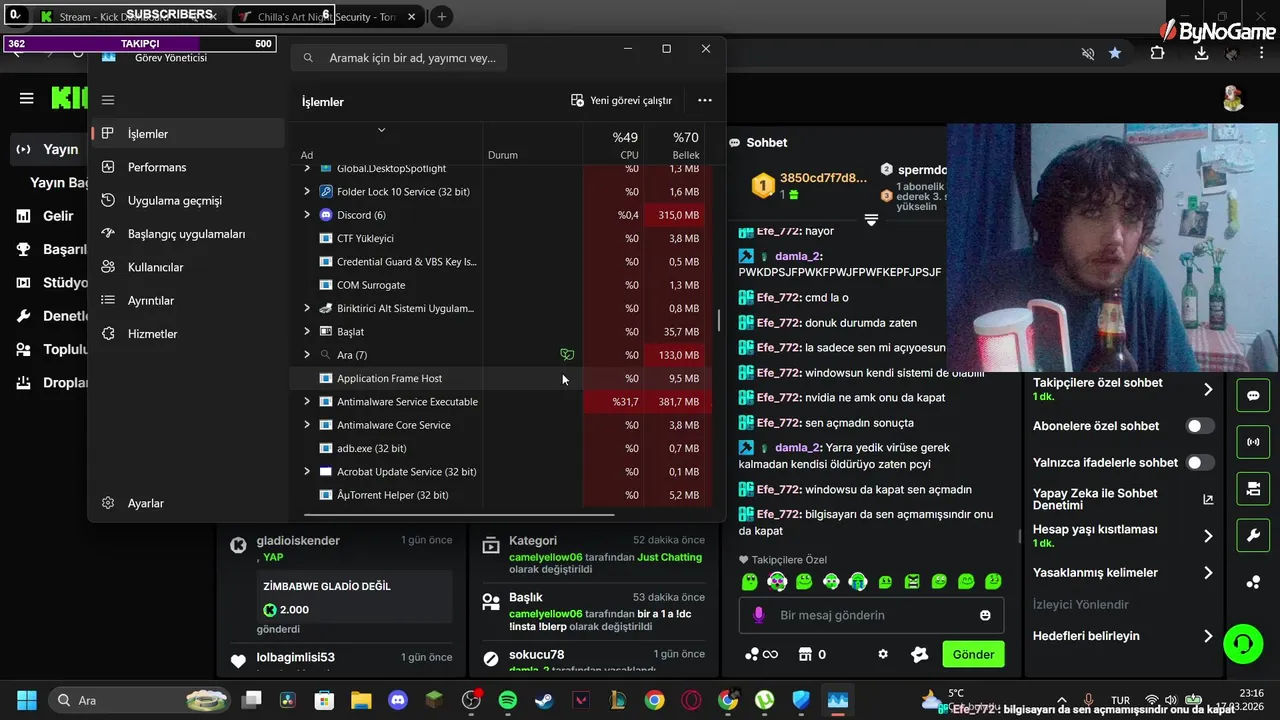Click the three-dots icon below the wrench
The width and height of the screenshot is (1280, 720).
point(1253,582)
